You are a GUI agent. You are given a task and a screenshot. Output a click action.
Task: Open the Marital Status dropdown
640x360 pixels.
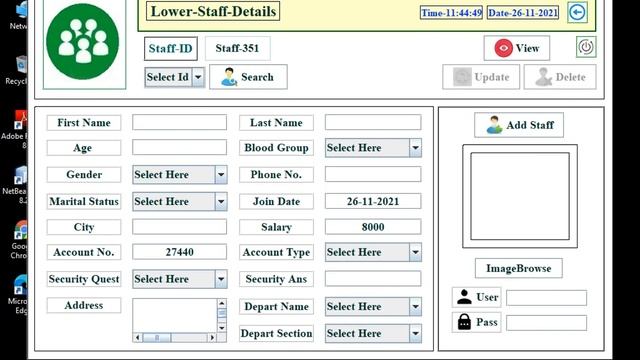(180, 202)
